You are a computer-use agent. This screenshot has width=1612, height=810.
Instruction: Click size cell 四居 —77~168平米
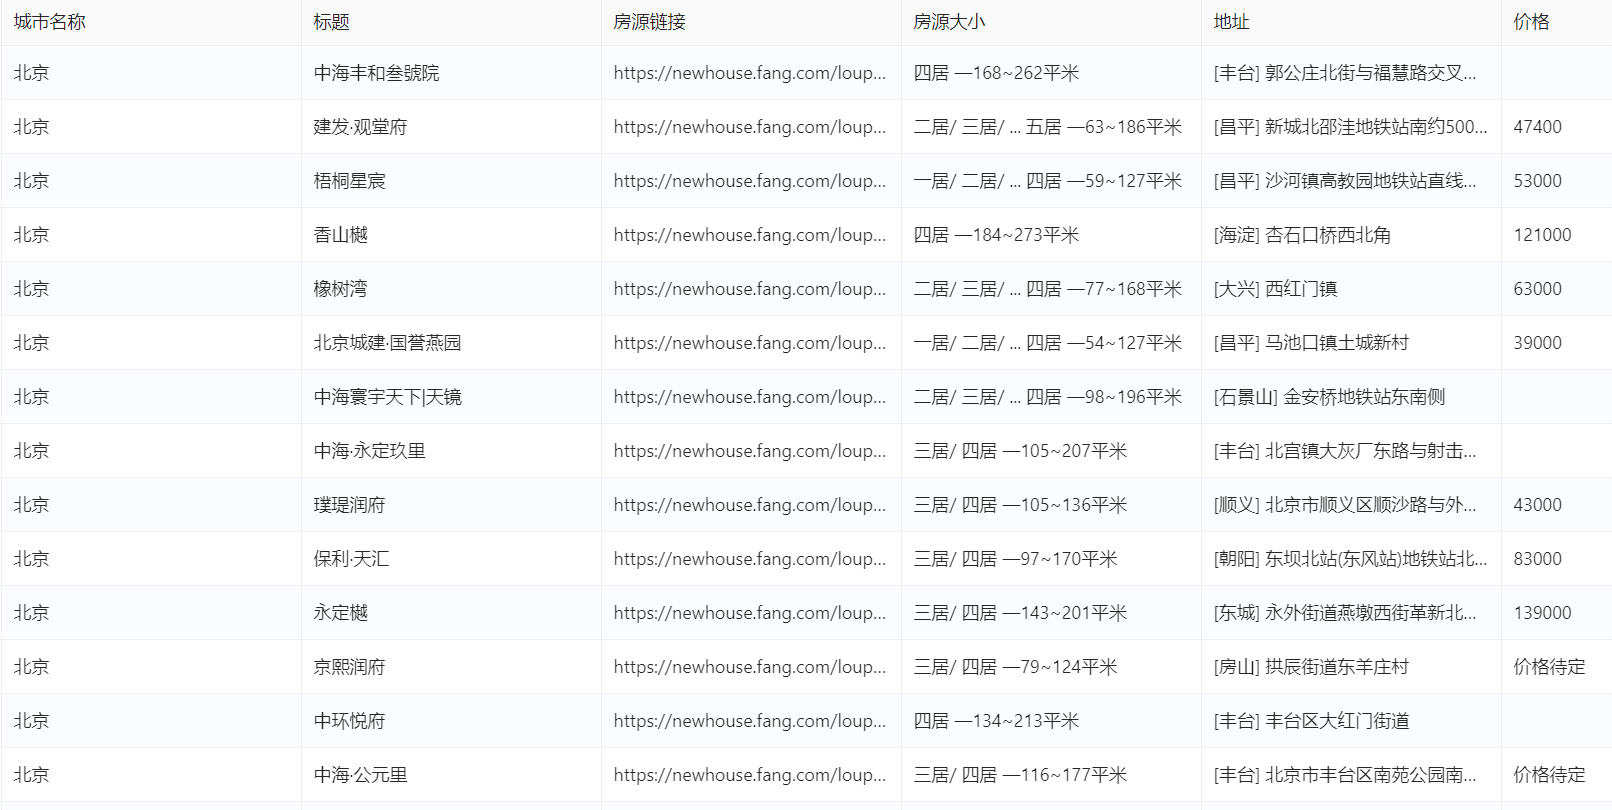click(x=1048, y=289)
